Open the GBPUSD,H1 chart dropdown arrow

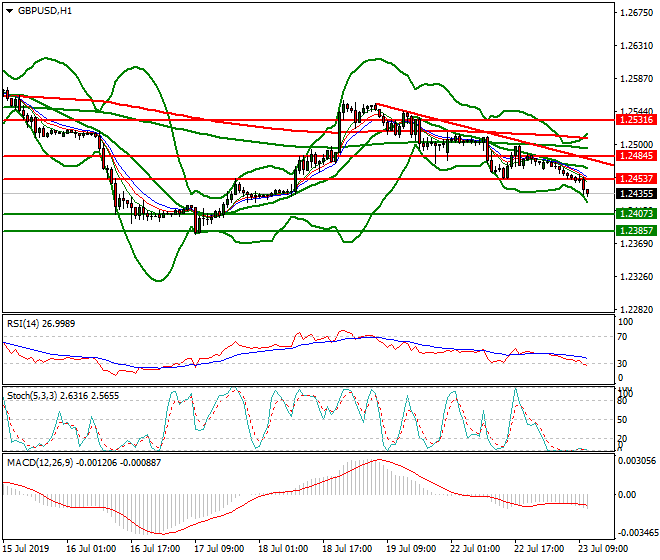point(10,11)
